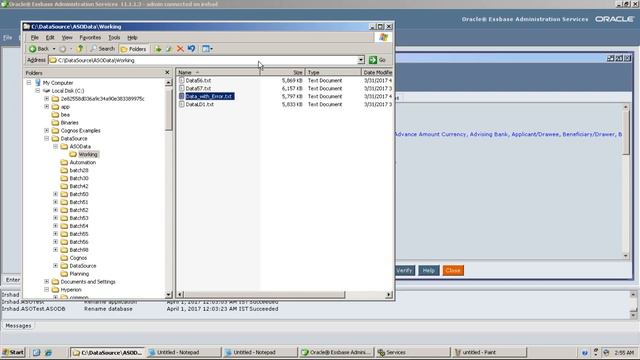Sort files by Name column header
Screen dimensions: 640x360
[218, 72]
